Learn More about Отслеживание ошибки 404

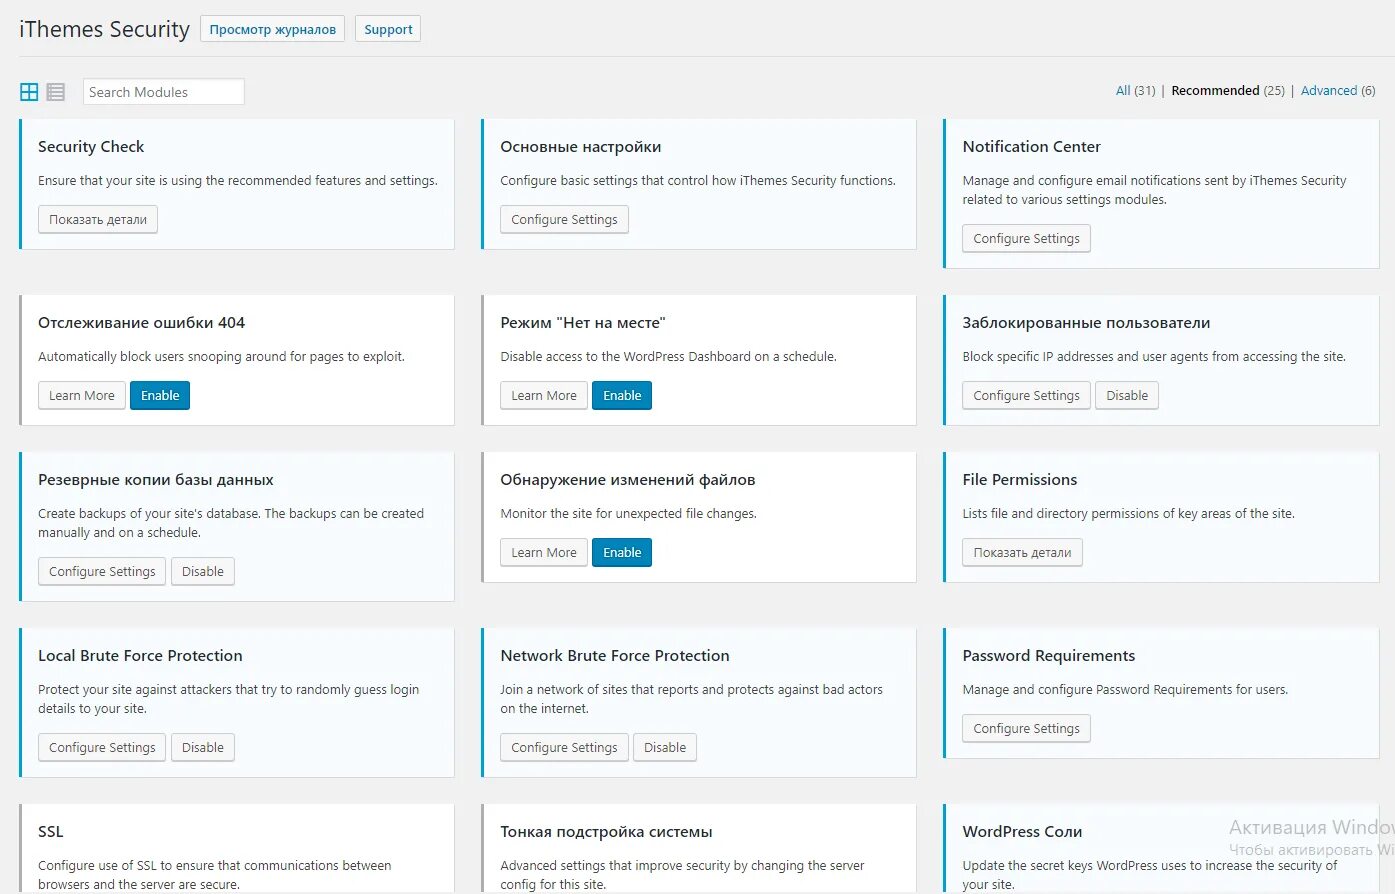82,396
